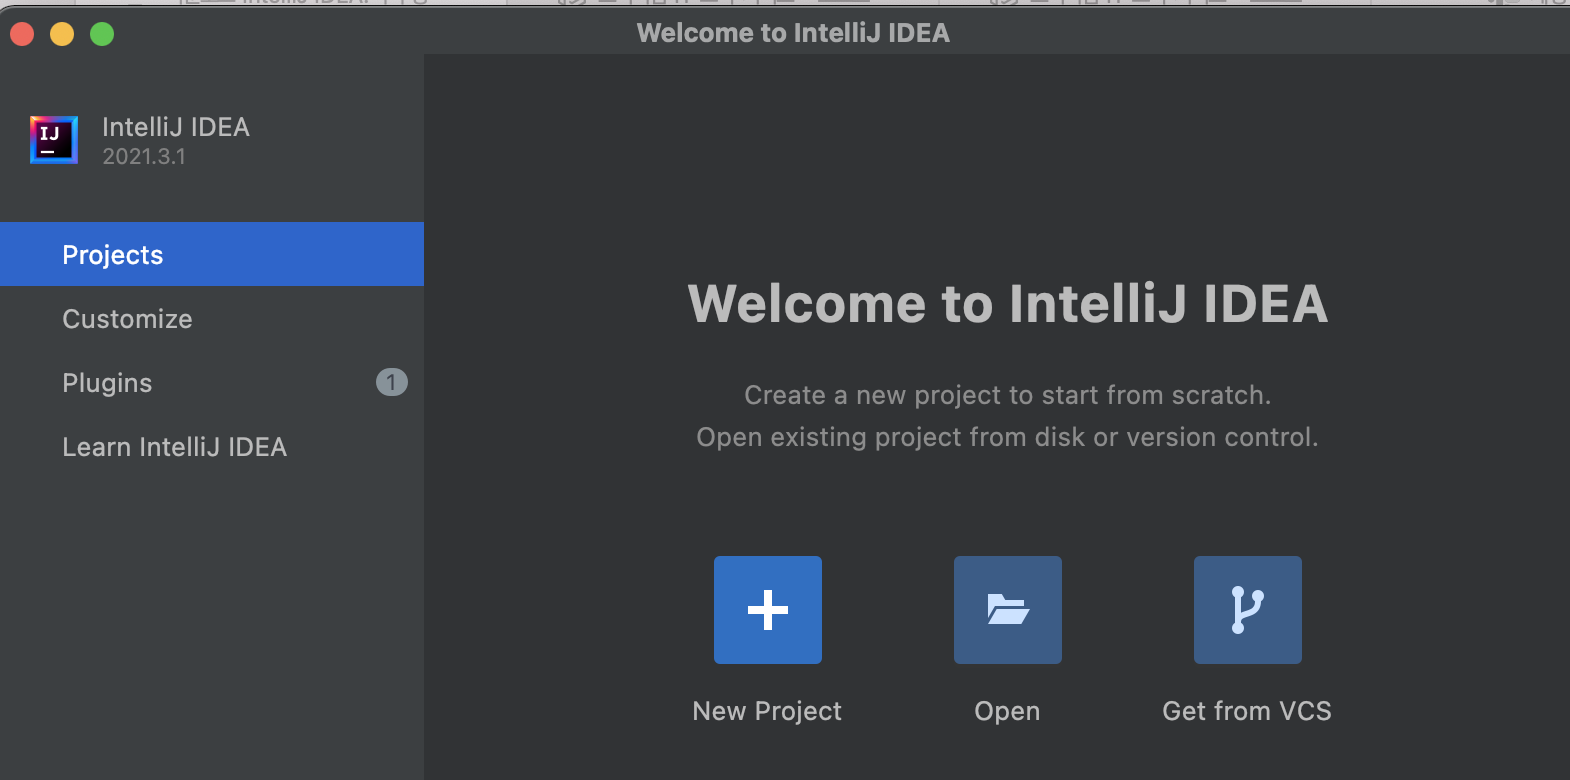This screenshot has width=1570, height=780.
Task: Click the version number 2021.3.1
Action: click(x=144, y=157)
